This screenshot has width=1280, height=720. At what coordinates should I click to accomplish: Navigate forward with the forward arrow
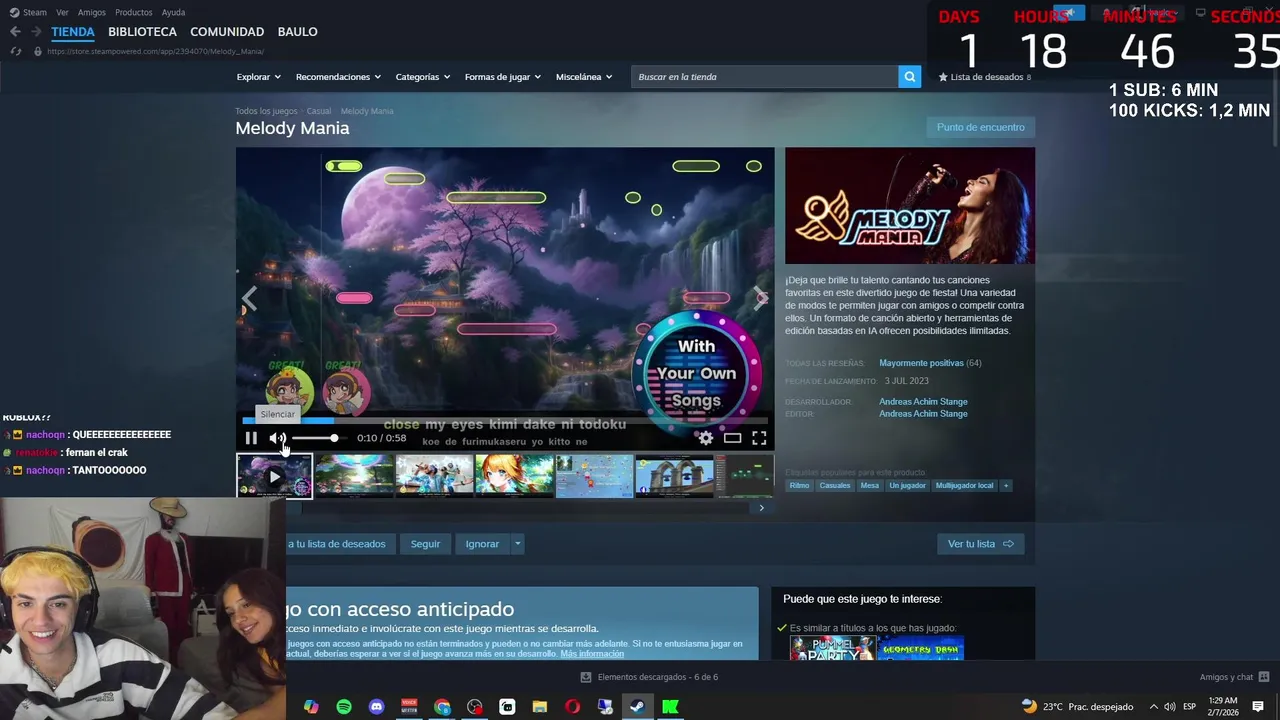coord(36,32)
